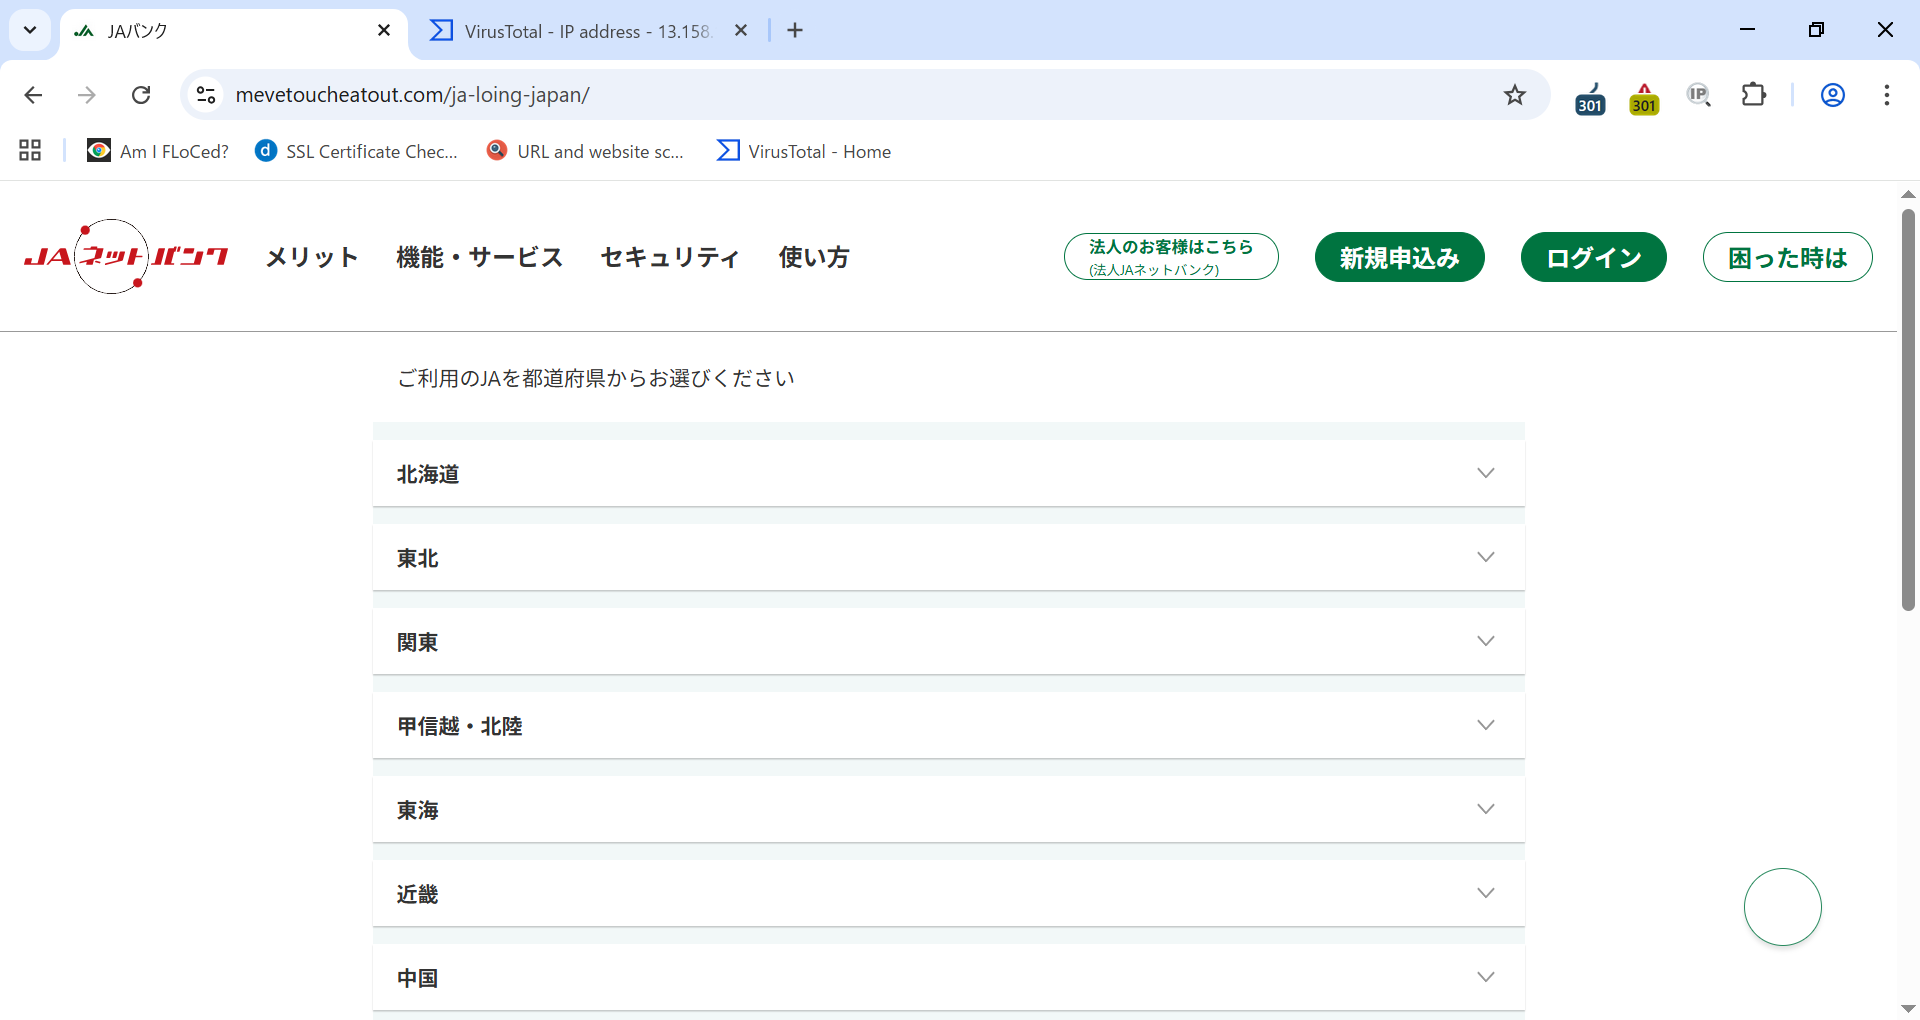The width and height of the screenshot is (1920, 1020).
Task: Click the address bar URL
Action: click(412, 95)
